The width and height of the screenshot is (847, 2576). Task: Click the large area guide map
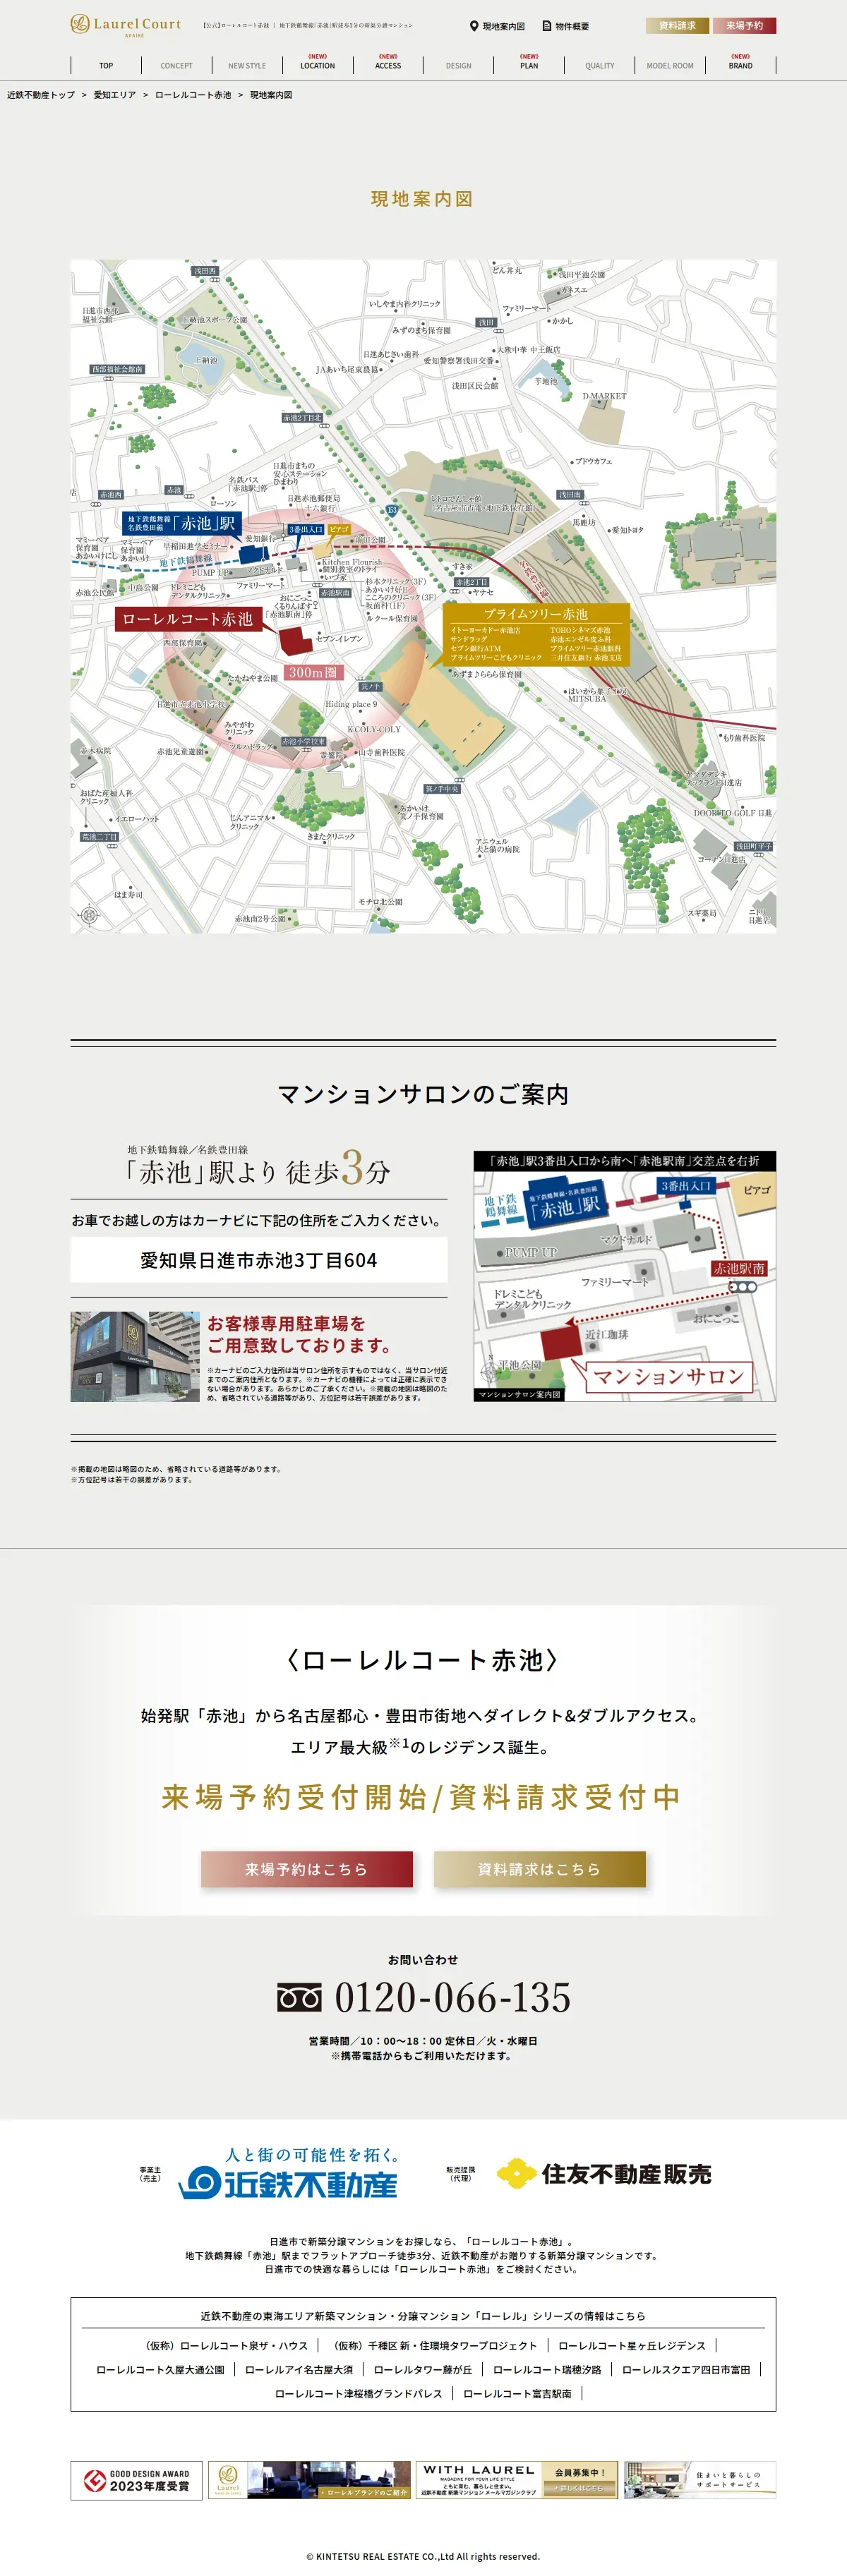click(x=423, y=597)
